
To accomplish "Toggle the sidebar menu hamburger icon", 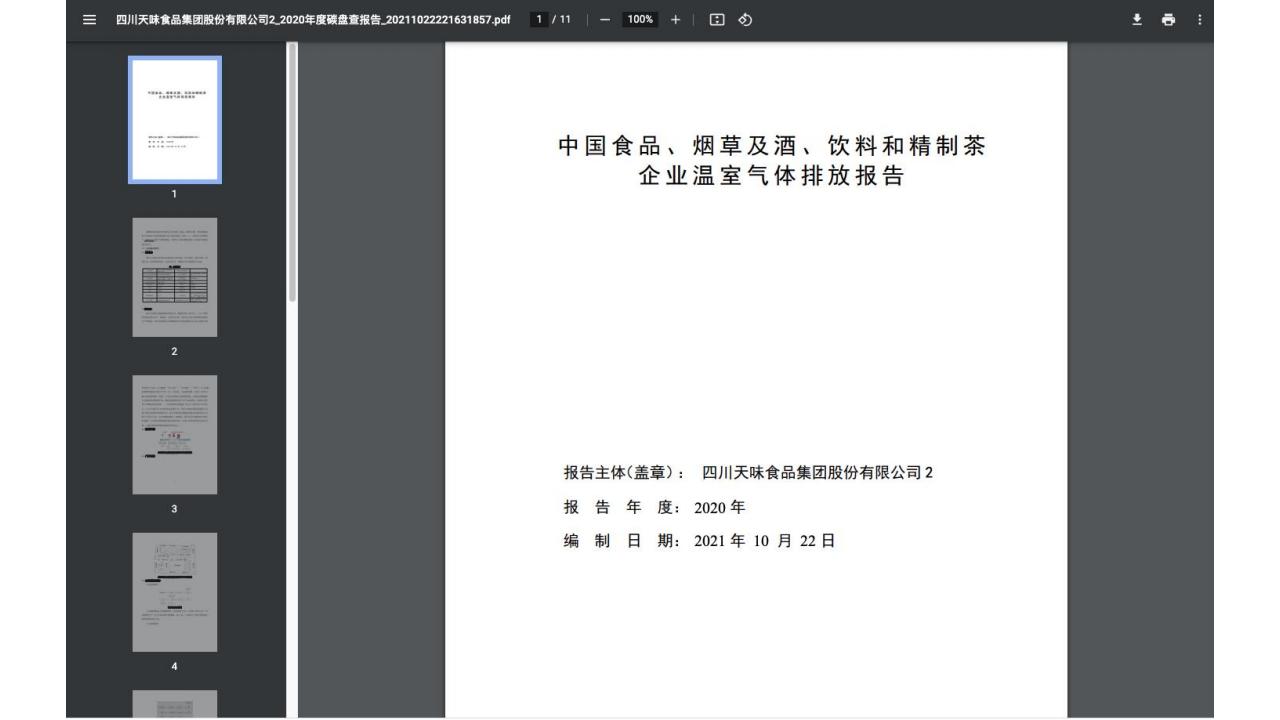I will [90, 19].
